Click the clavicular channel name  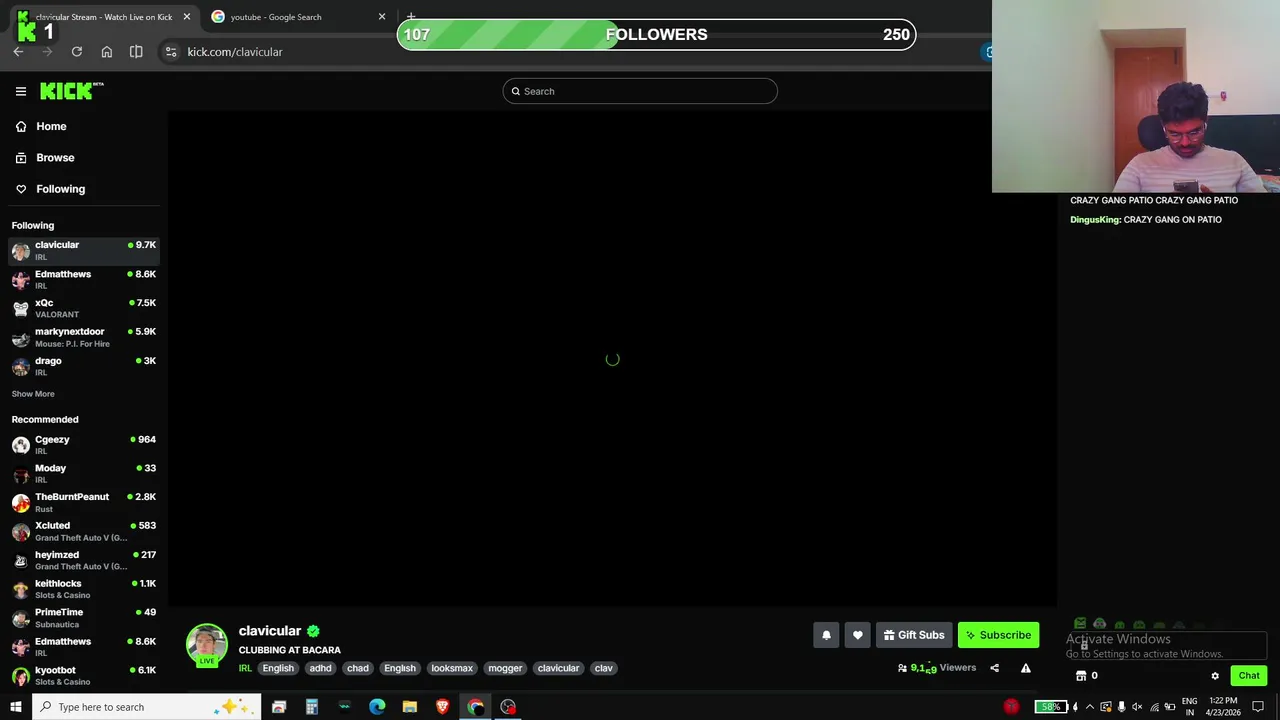pyautogui.click(x=270, y=631)
